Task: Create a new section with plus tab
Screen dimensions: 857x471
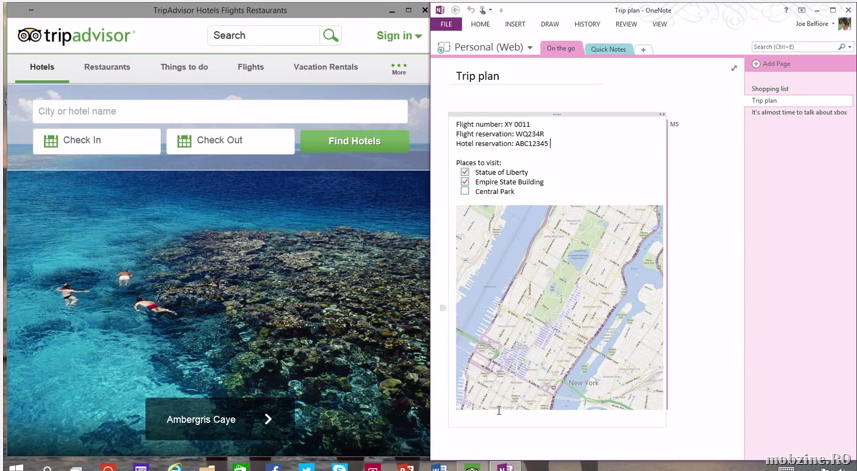Action: click(x=643, y=50)
